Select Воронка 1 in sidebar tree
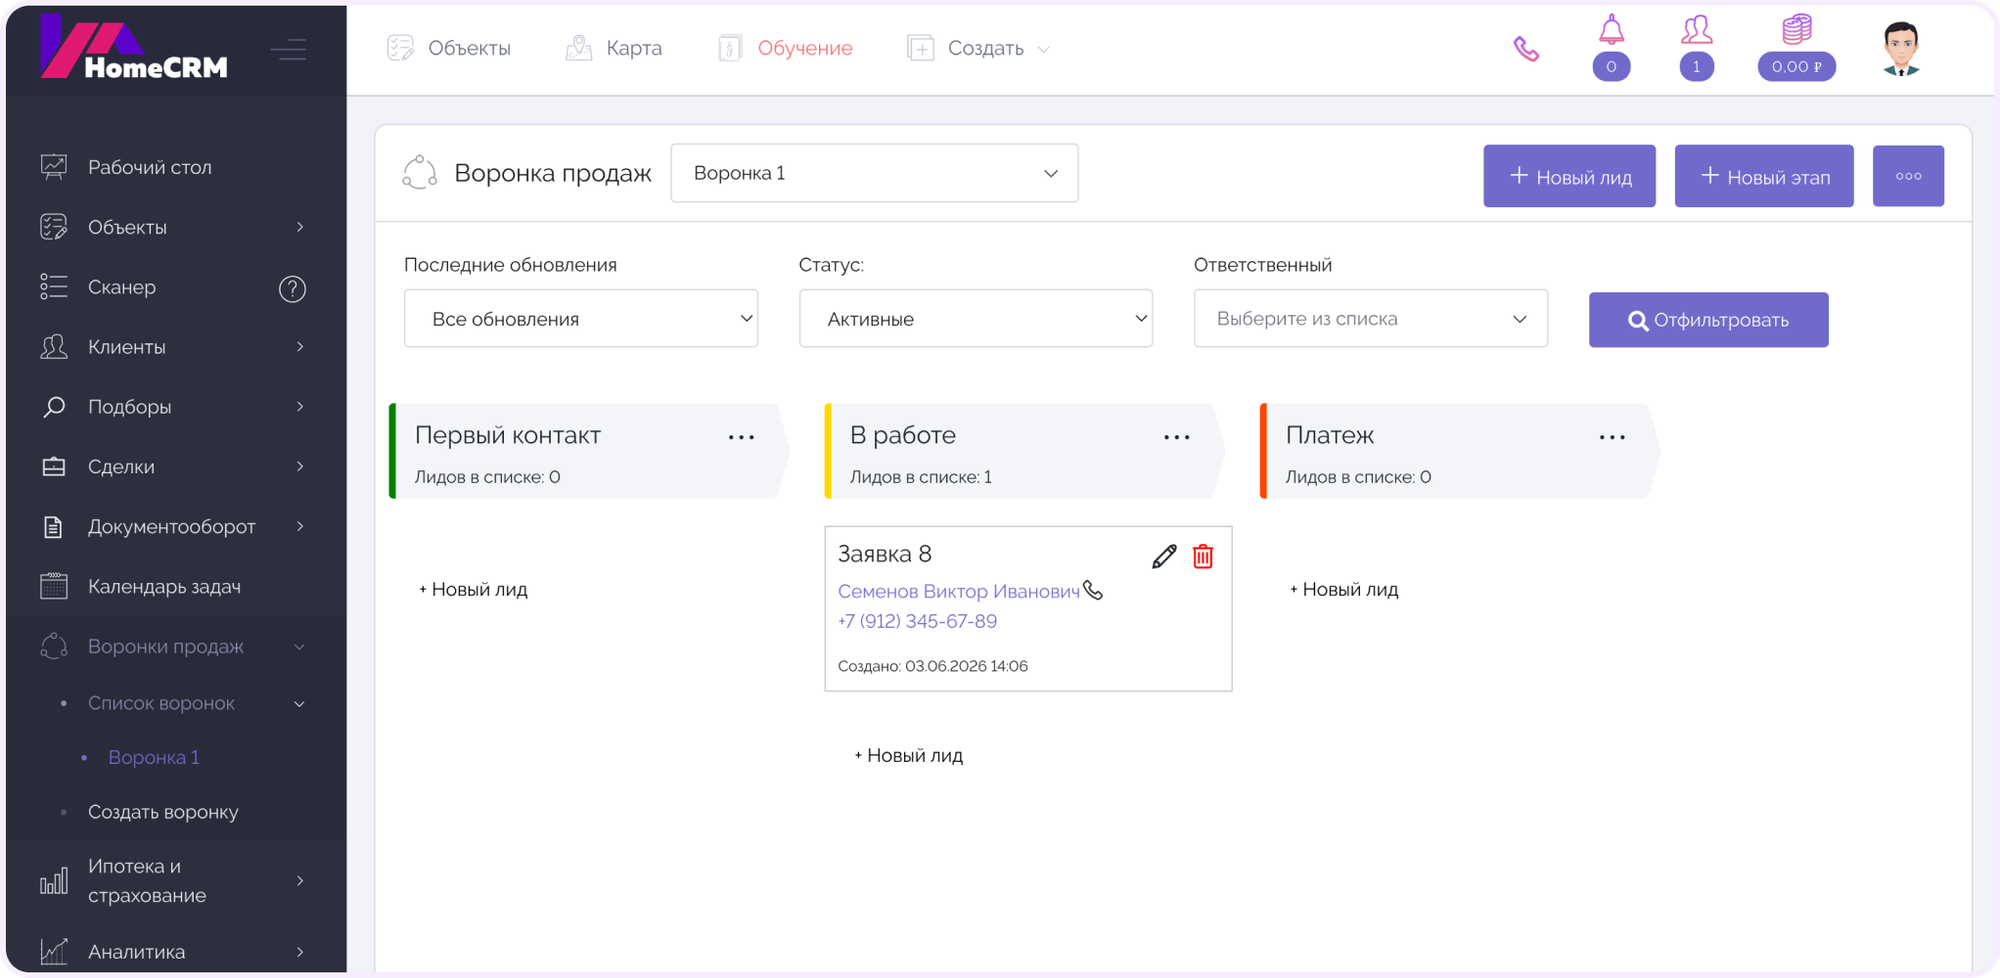 coord(154,758)
